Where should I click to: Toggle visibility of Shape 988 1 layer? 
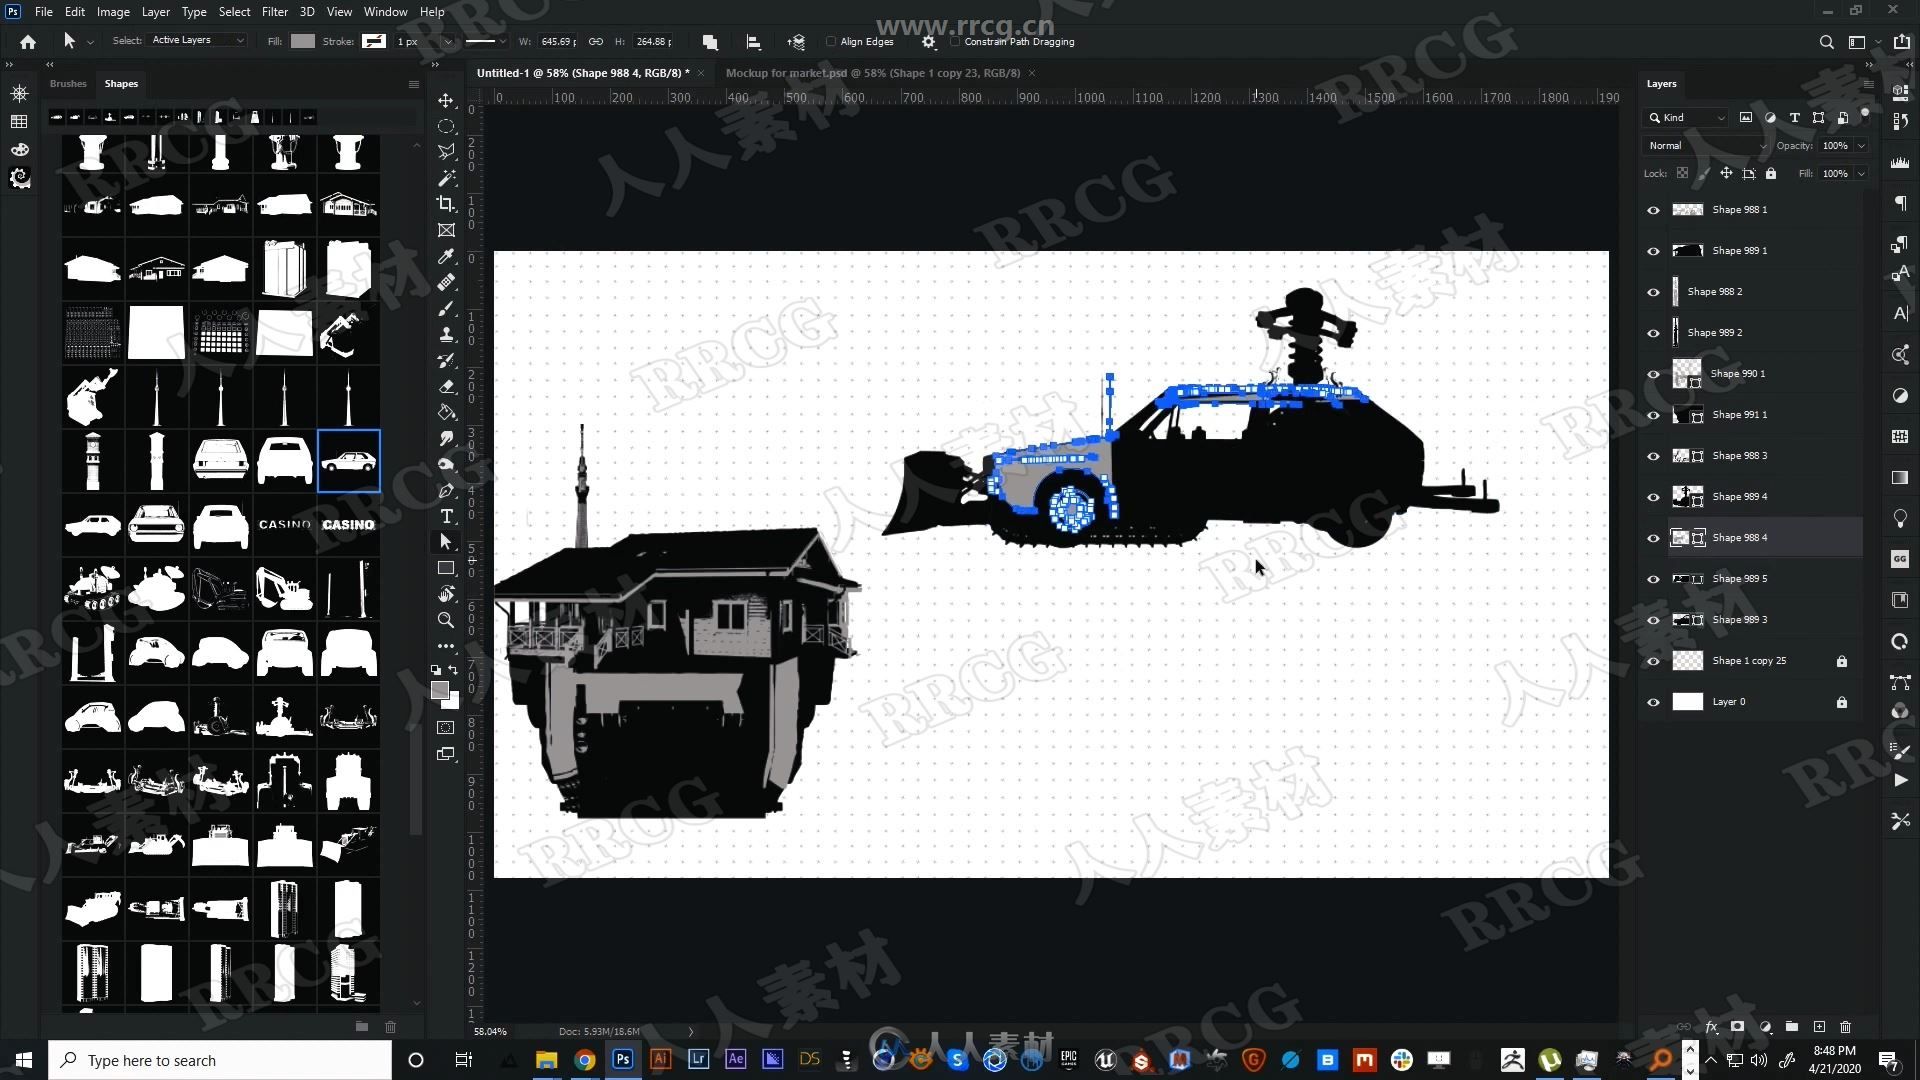1652,210
